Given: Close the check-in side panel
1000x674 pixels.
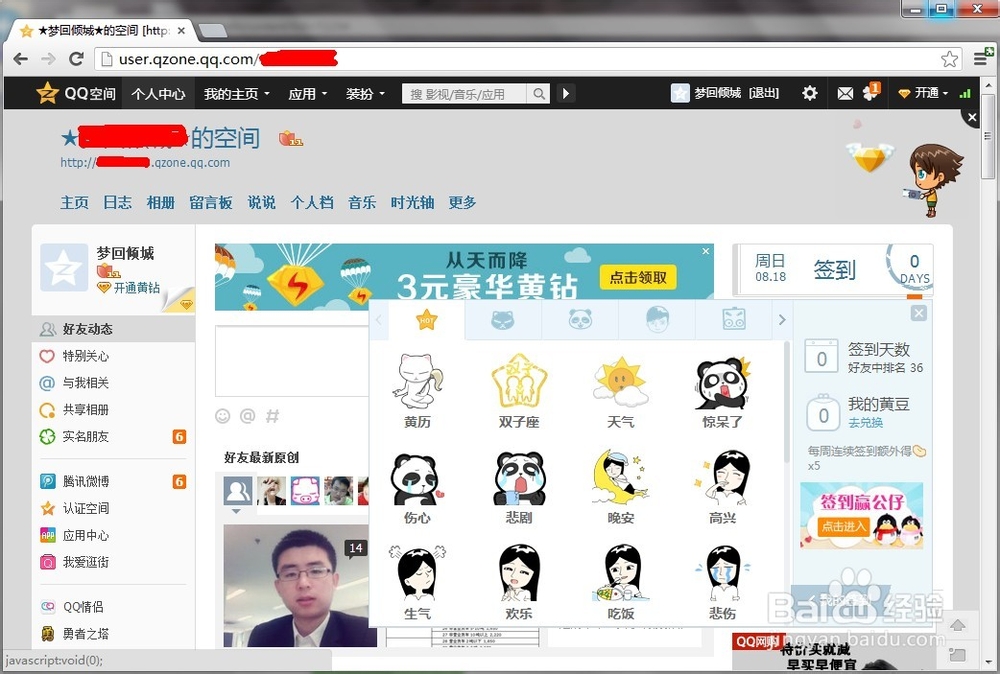Looking at the screenshot, I should pos(918,313).
